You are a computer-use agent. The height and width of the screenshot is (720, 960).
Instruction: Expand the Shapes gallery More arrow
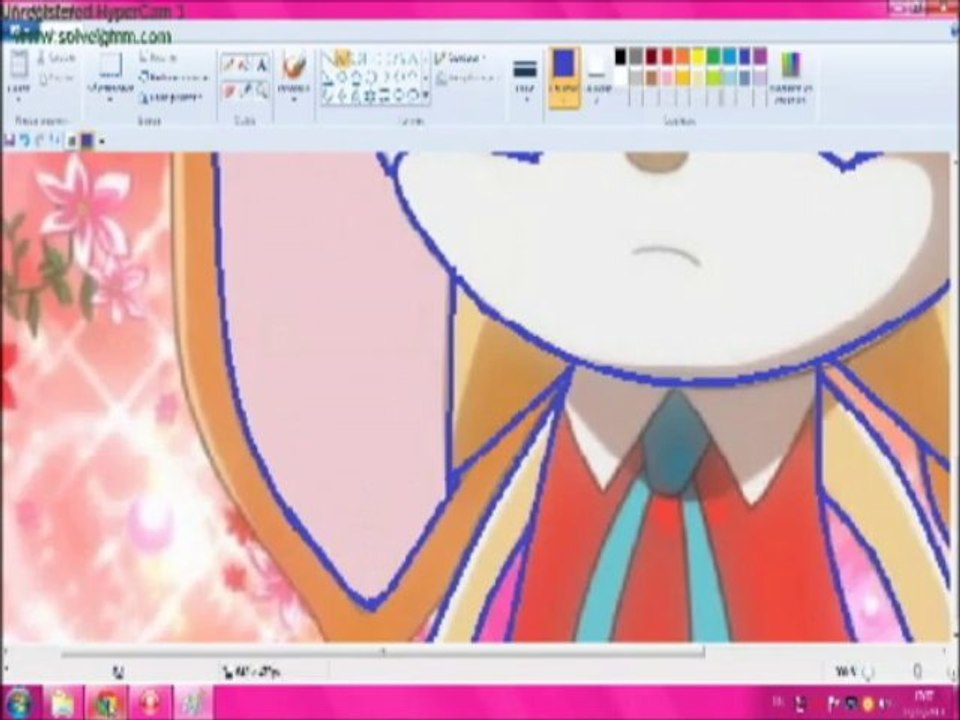[x=425, y=95]
